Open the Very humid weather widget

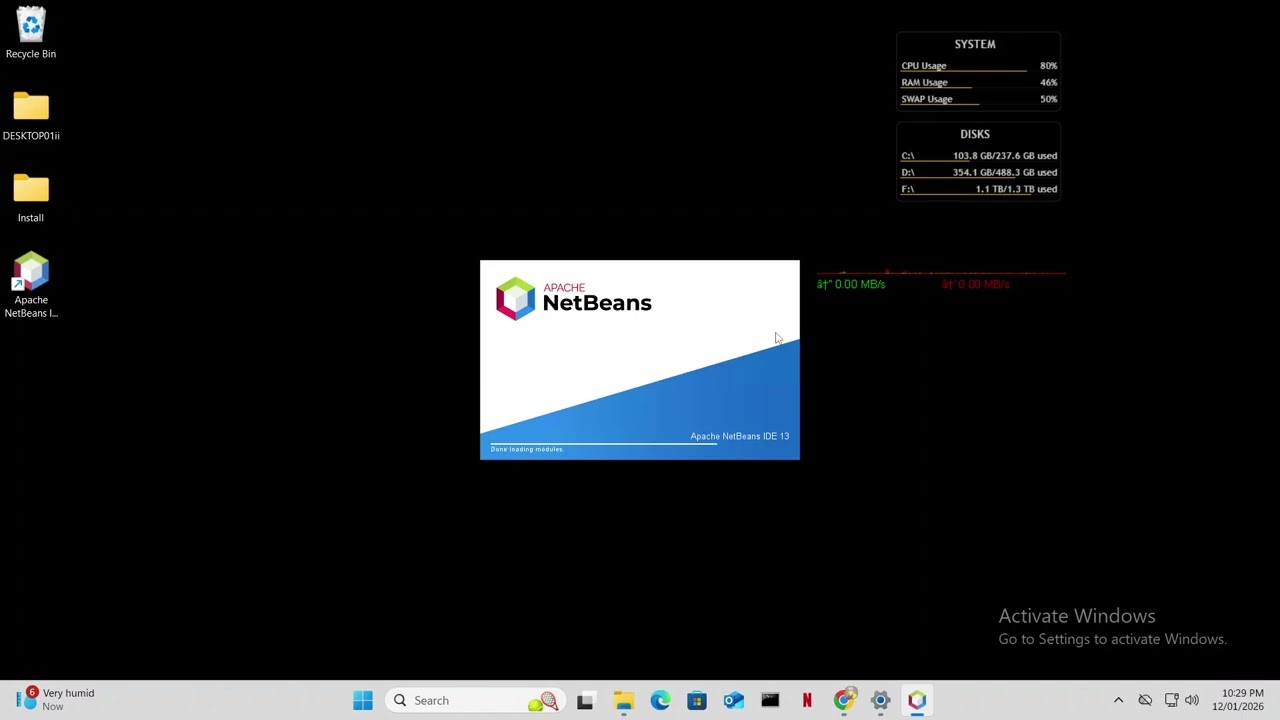56,700
